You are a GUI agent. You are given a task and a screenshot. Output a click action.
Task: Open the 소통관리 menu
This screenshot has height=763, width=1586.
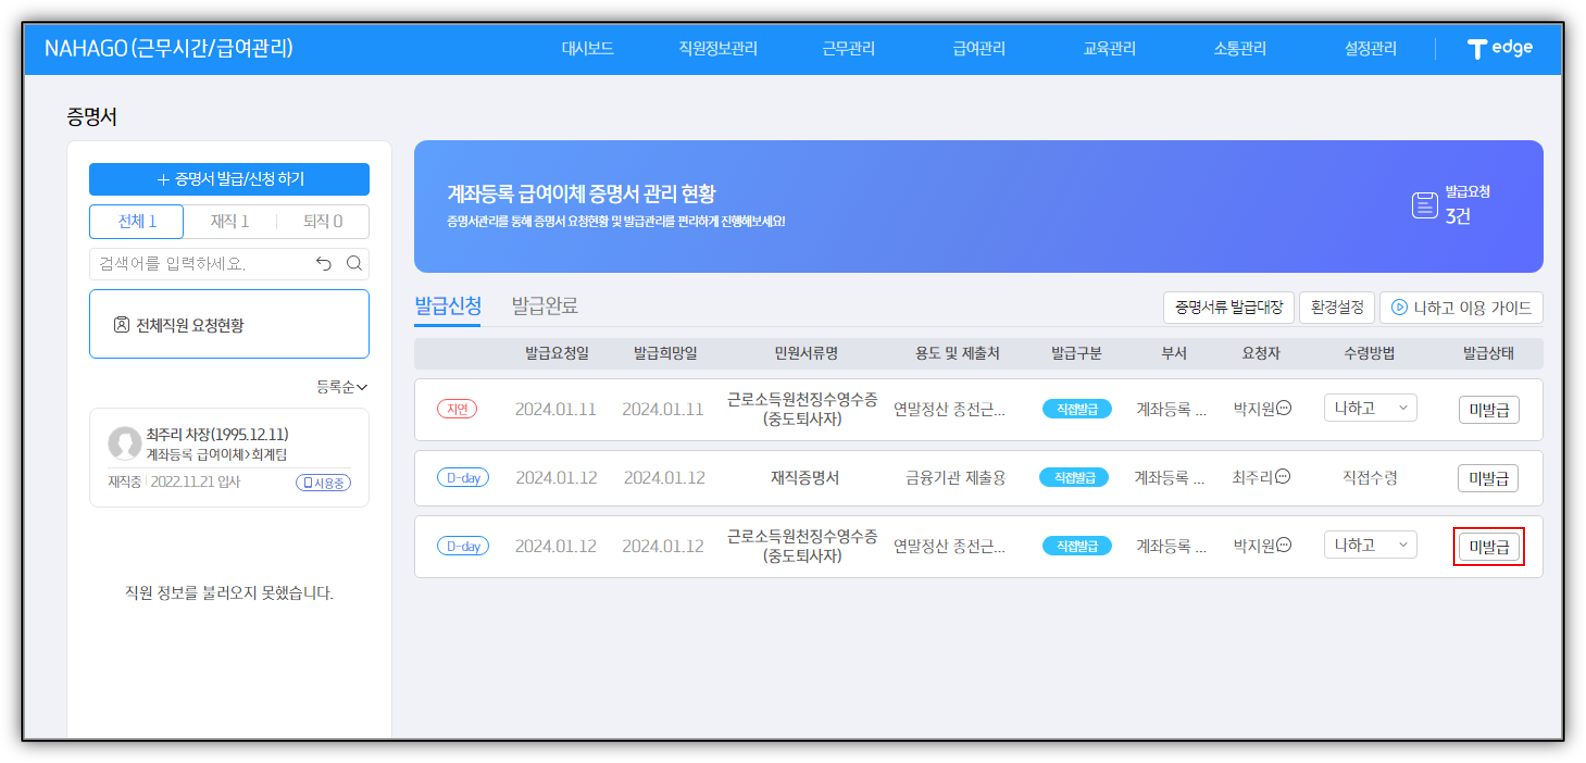pyautogui.click(x=1239, y=48)
